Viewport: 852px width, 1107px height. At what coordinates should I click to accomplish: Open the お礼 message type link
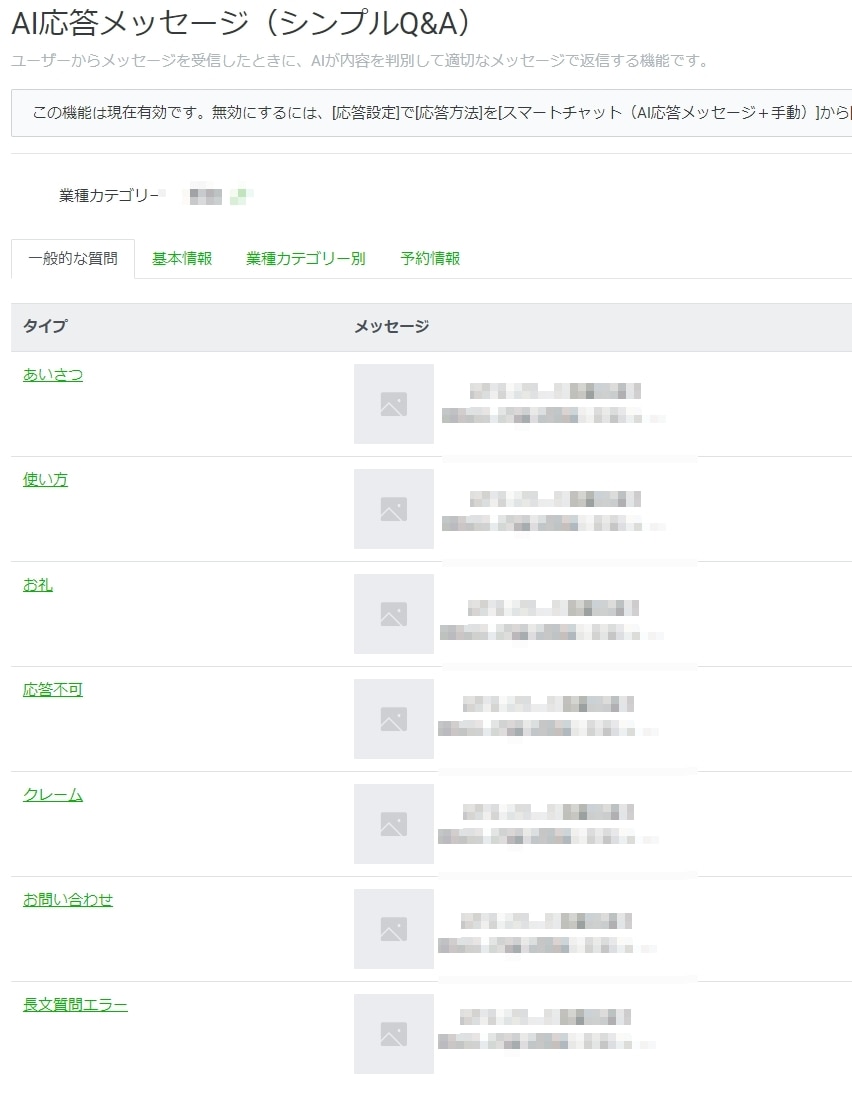pos(38,585)
